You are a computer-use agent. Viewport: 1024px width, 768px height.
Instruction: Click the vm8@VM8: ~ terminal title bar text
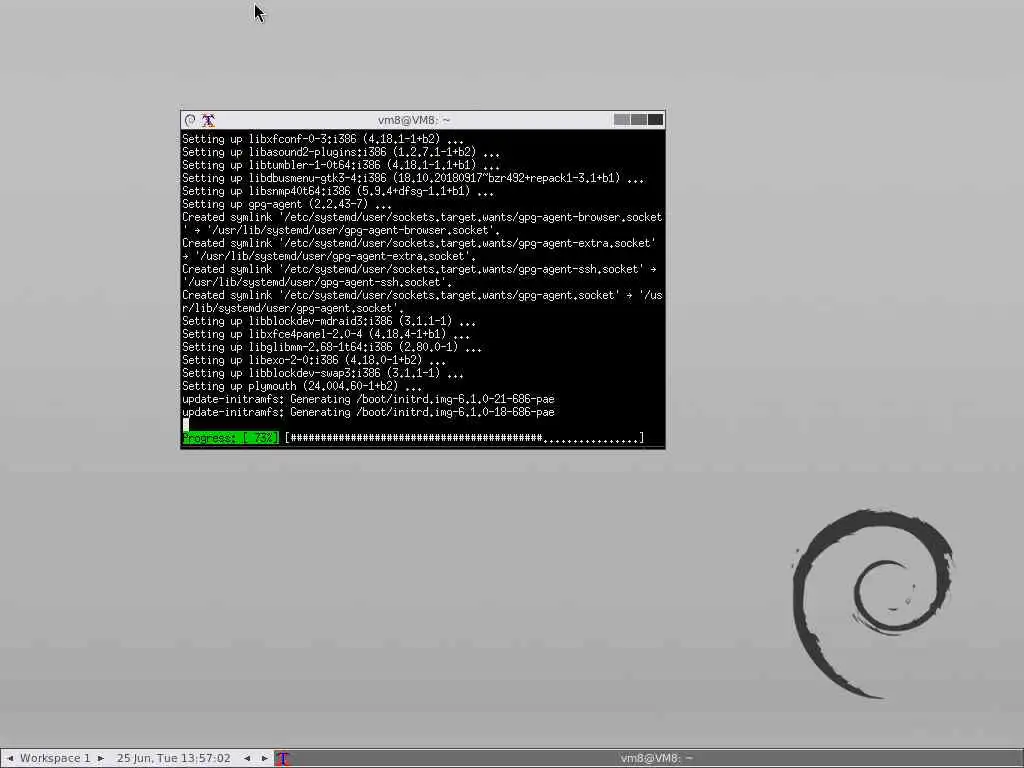[414, 120]
